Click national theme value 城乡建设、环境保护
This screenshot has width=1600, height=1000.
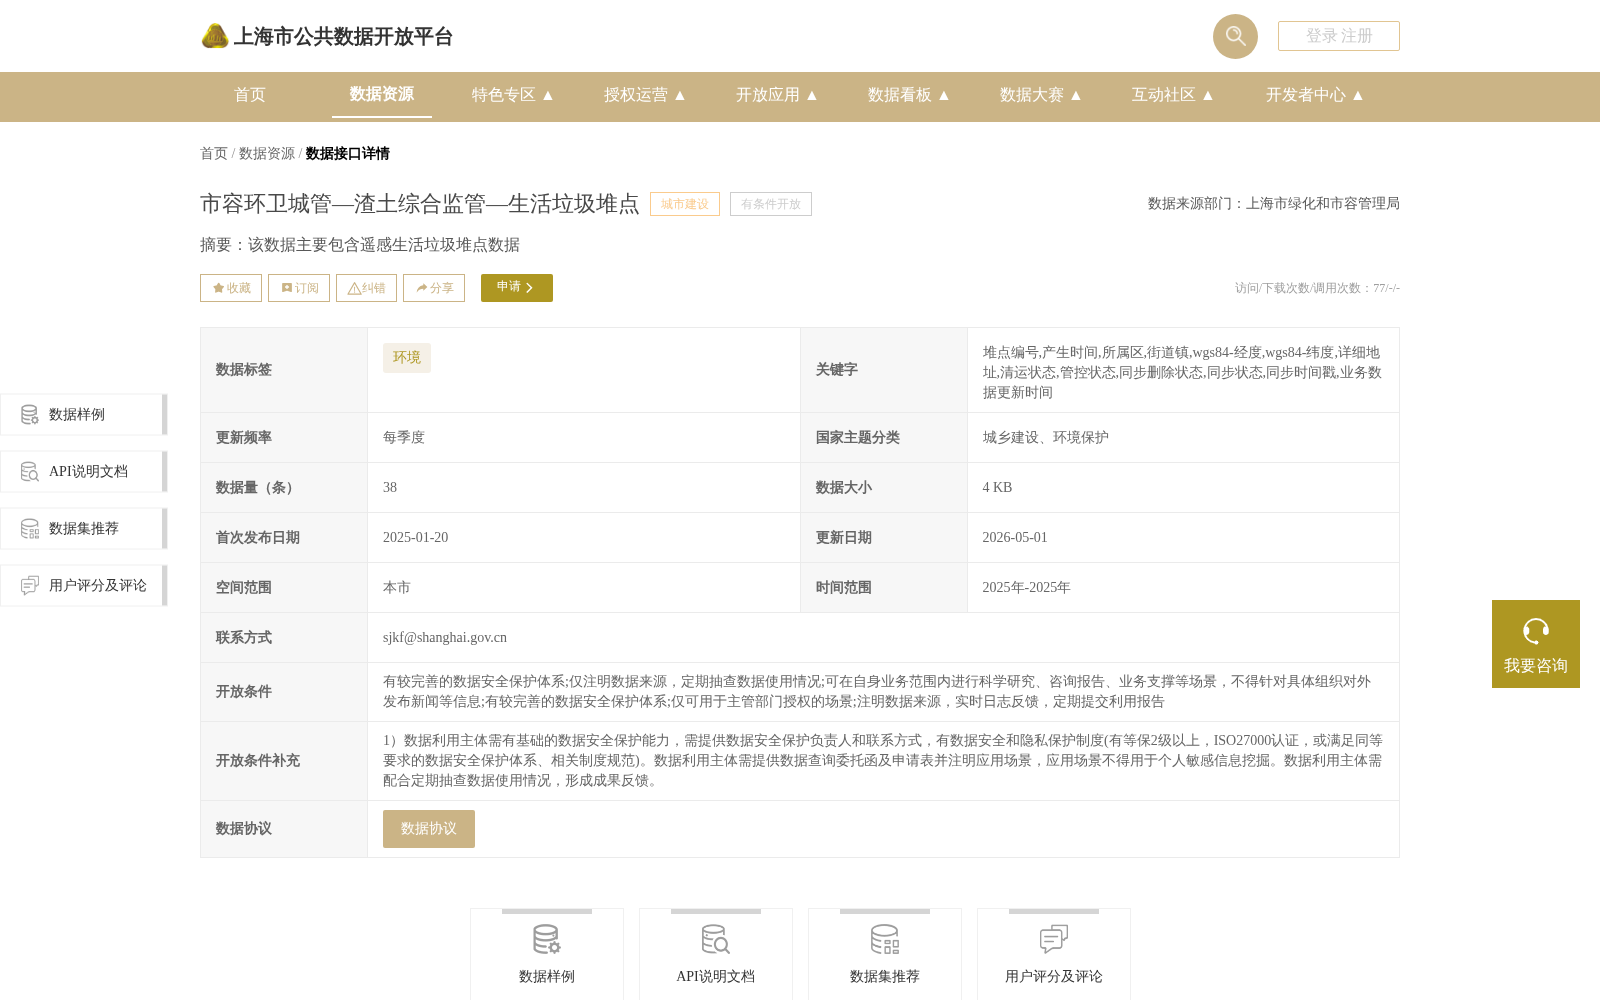pyautogui.click(x=1046, y=438)
